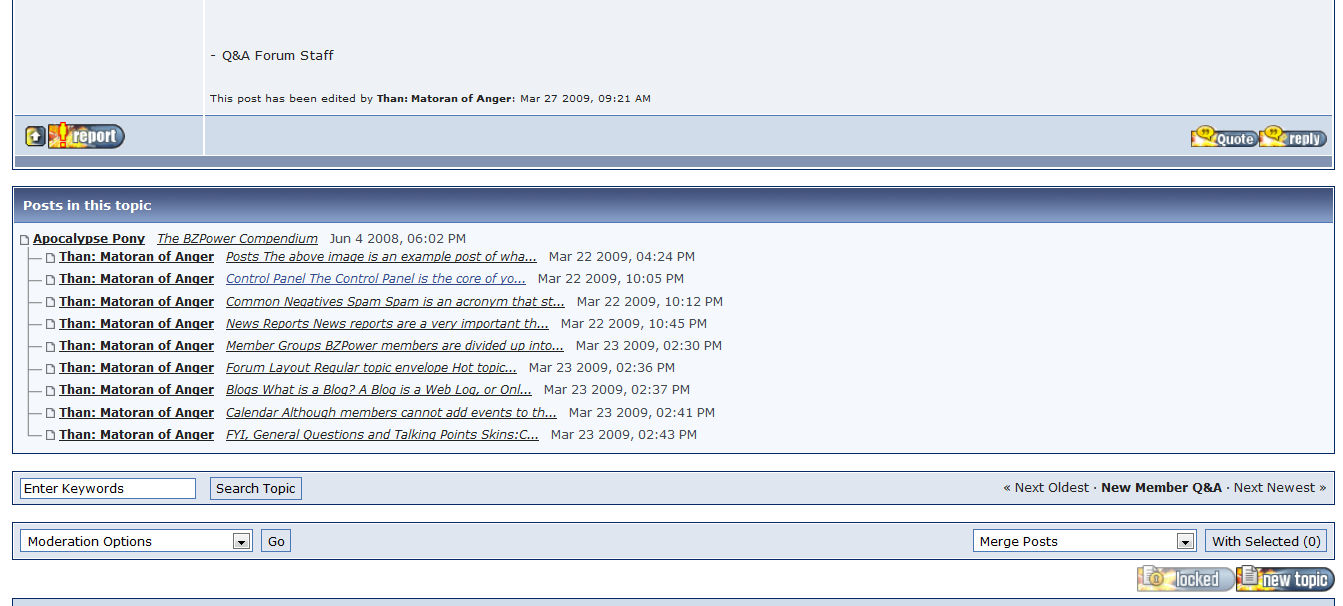Open Than: Matoran of Anger on Calendar row
The height and width of the screenshot is (606, 1343).
[136, 412]
